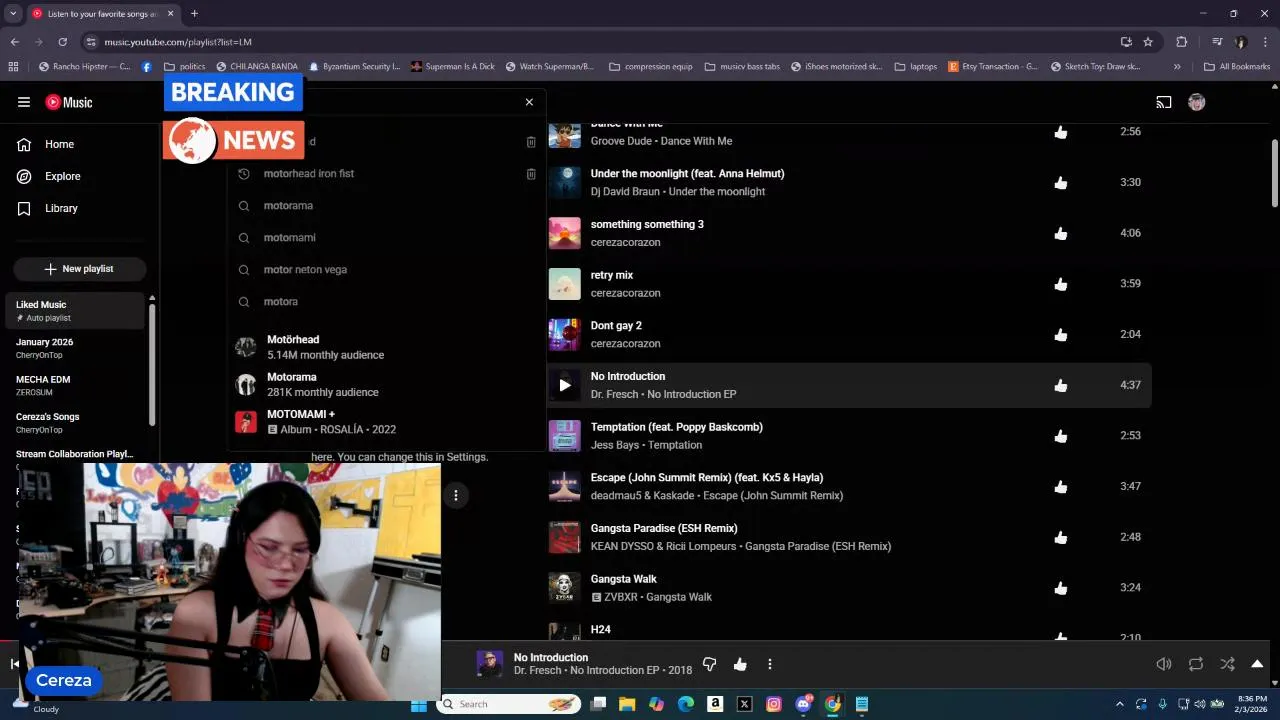Show hidden system tray icons
1280x720 pixels.
[1119, 704]
